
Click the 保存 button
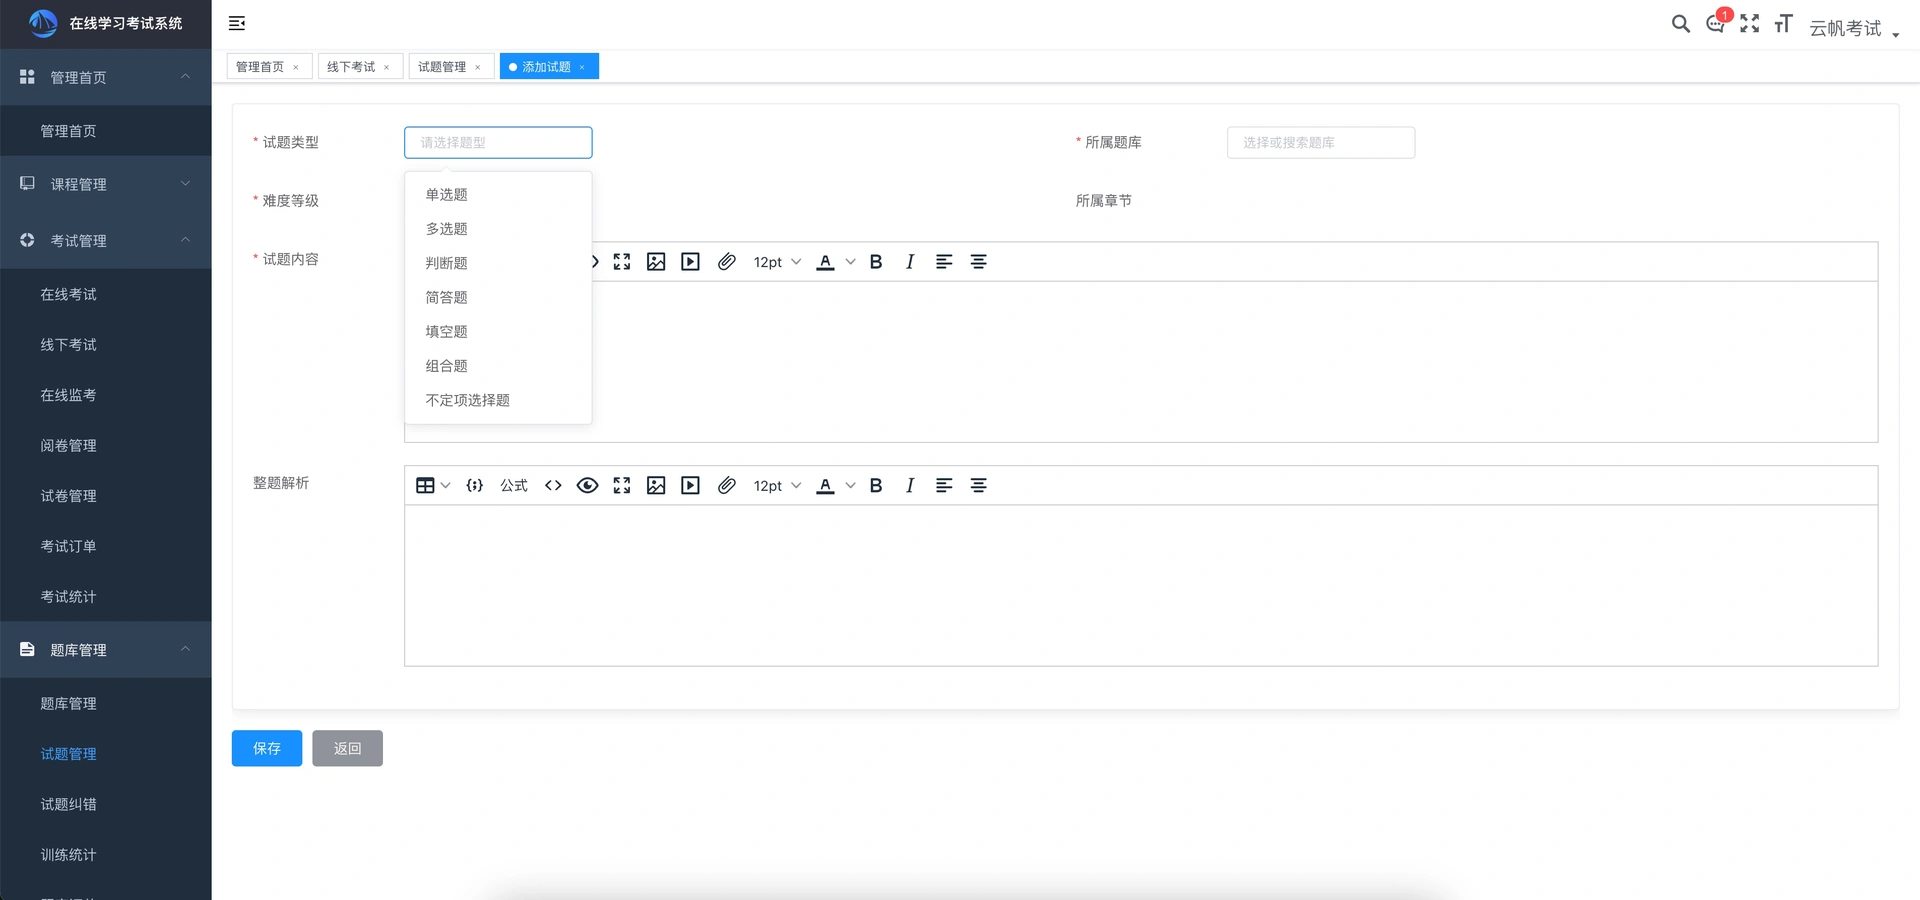267,748
